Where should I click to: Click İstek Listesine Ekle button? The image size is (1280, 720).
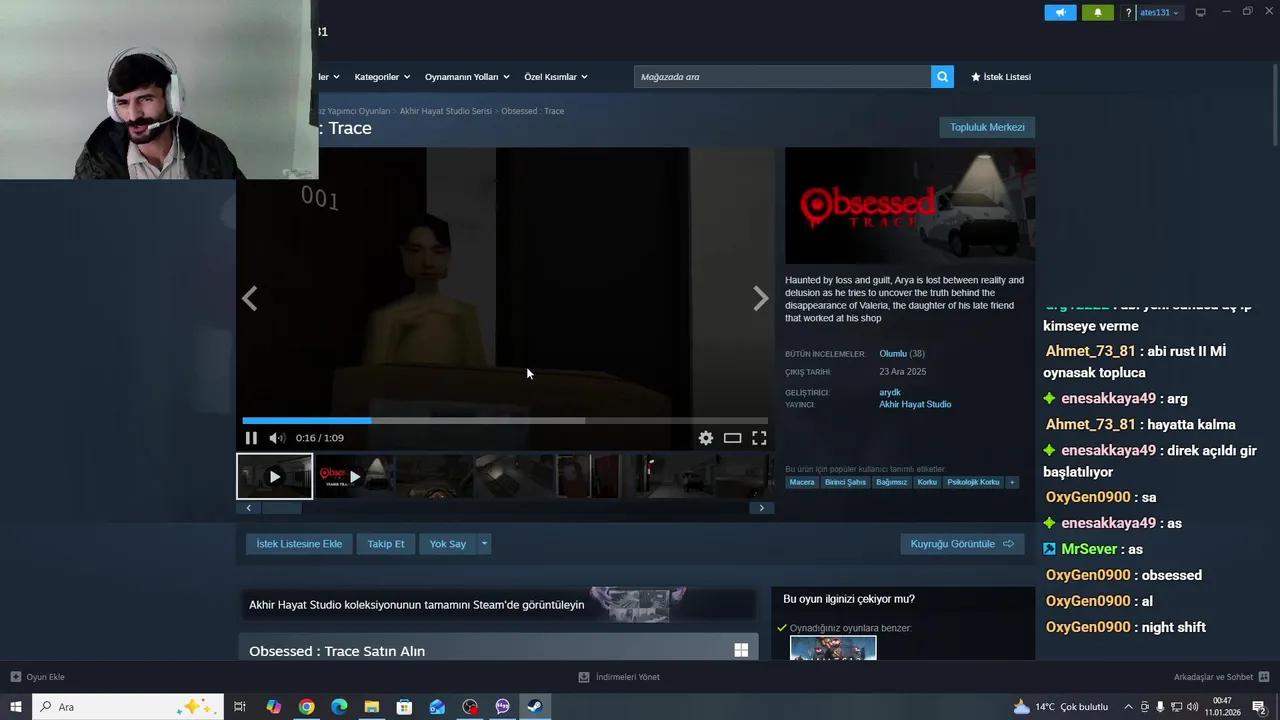click(x=299, y=544)
